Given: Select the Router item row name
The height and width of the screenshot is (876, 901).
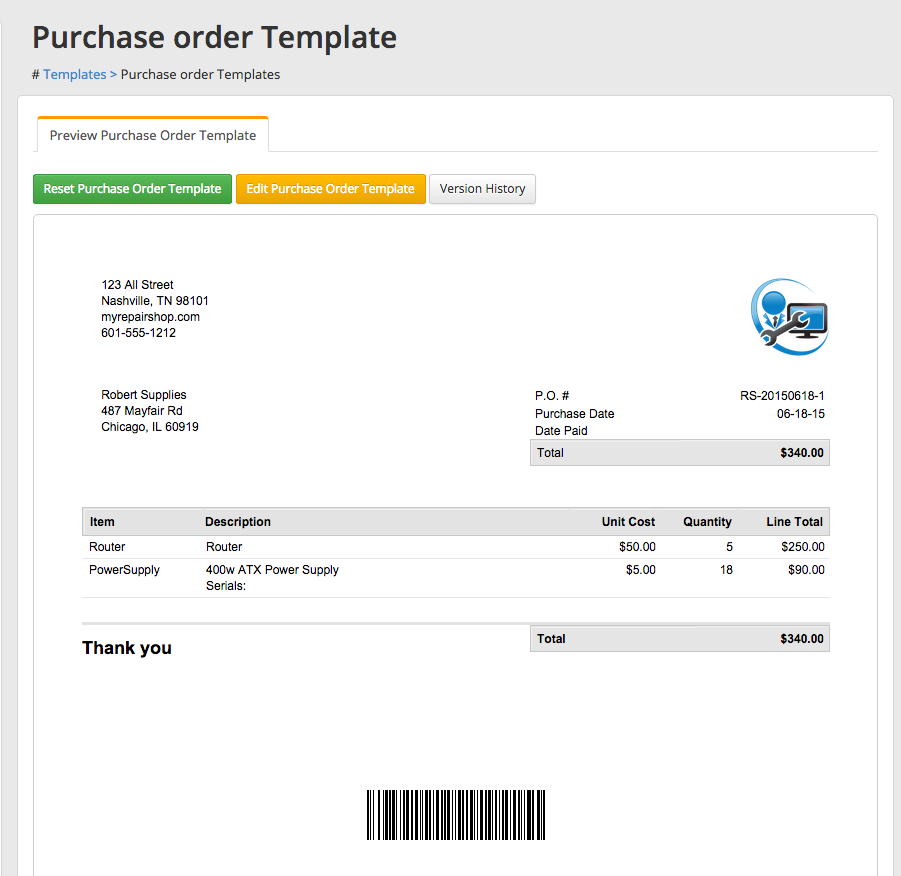Looking at the screenshot, I should pyautogui.click(x=107, y=547).
